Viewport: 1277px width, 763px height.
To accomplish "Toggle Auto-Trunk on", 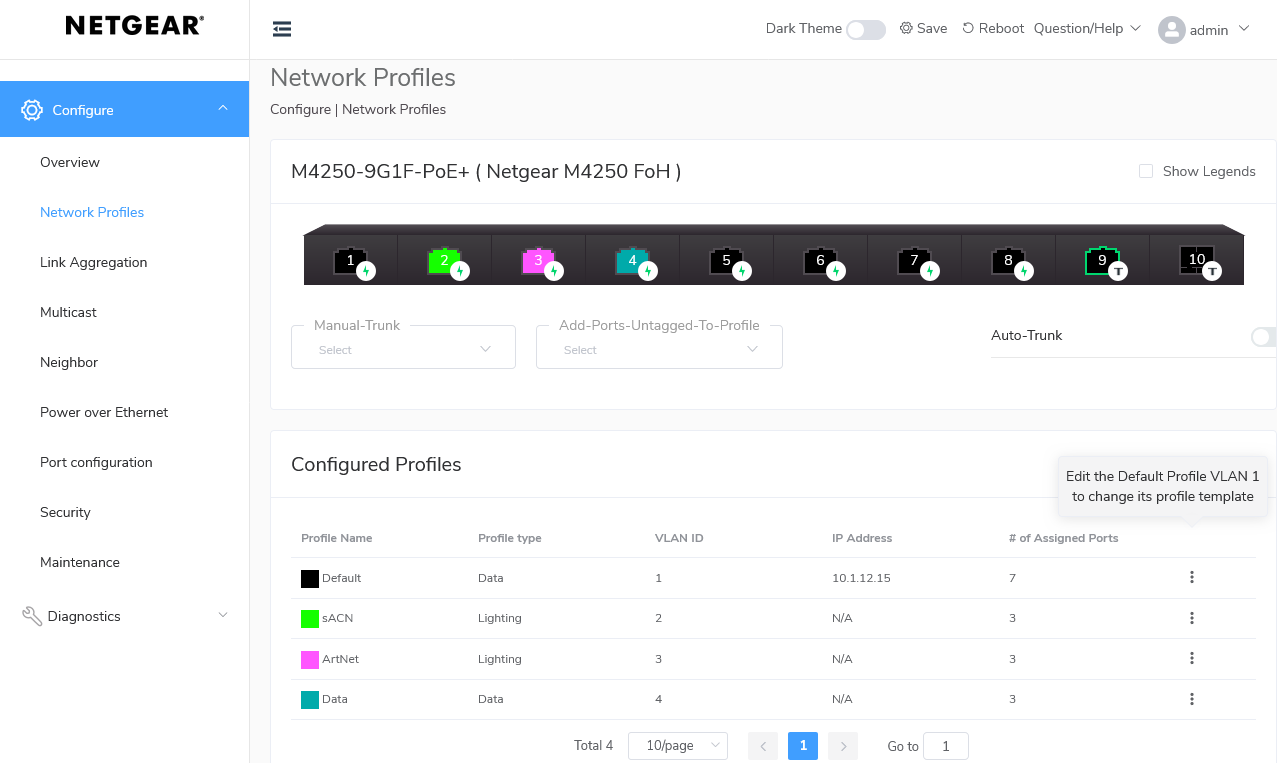I will point(1263,337).
